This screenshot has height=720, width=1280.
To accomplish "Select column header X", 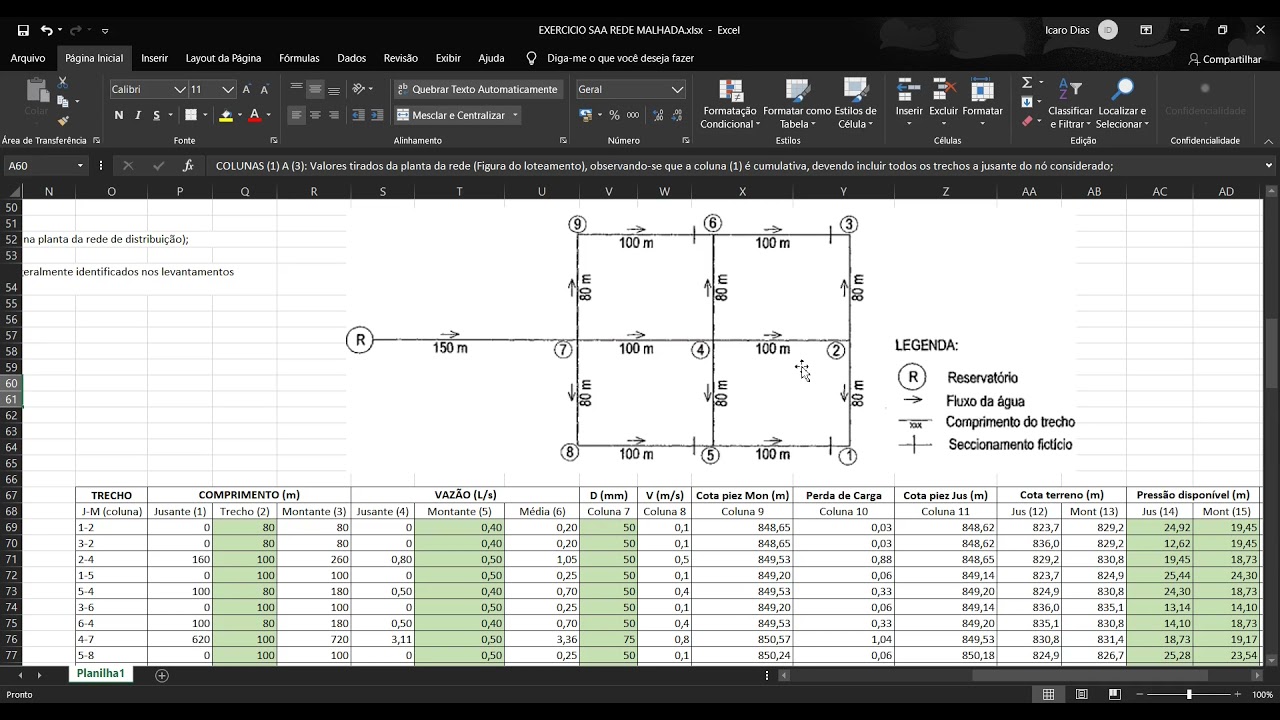I will coord(742,191).
